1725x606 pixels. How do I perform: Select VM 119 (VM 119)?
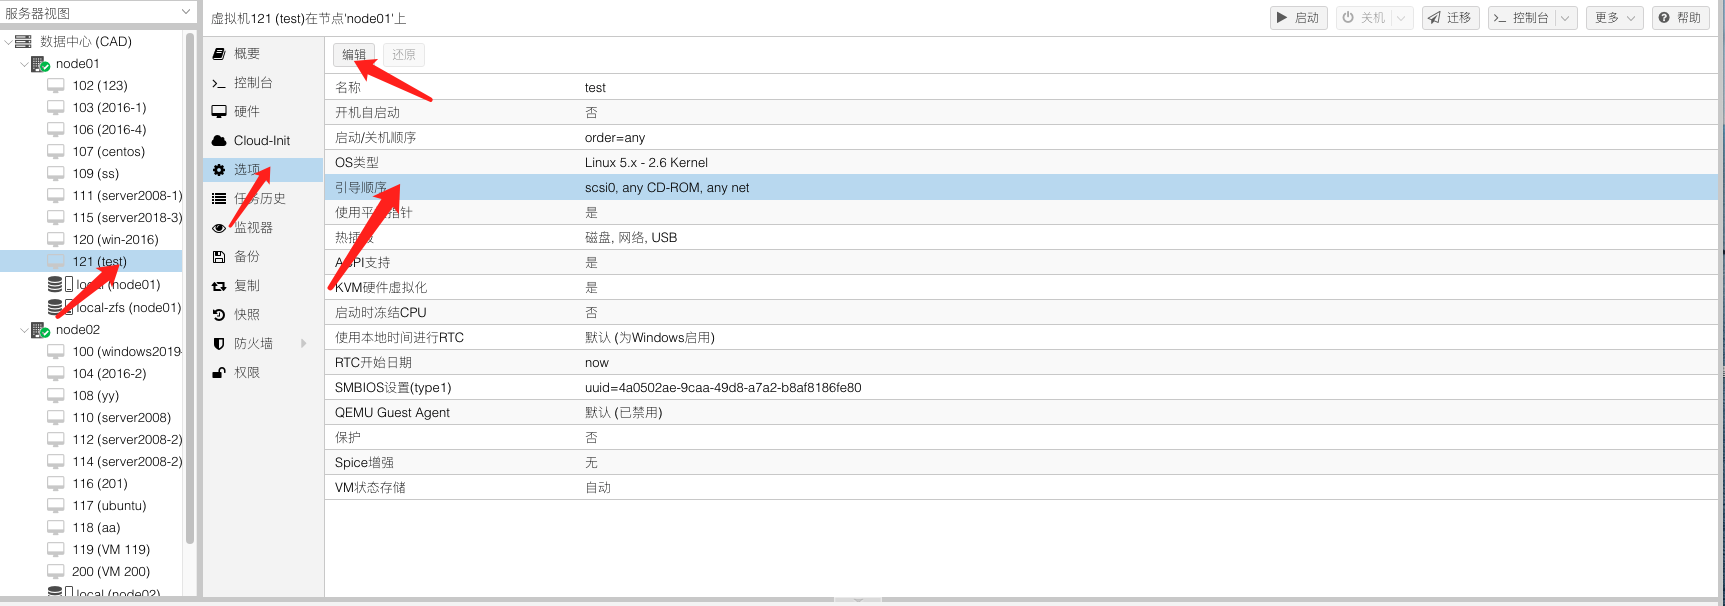[x=111, y=550]
